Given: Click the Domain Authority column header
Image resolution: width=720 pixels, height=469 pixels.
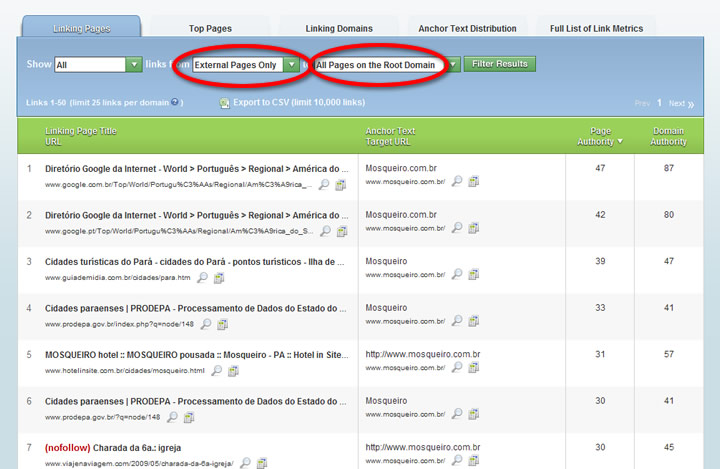Looking at the screenshot, I should (x=668, y=136).
